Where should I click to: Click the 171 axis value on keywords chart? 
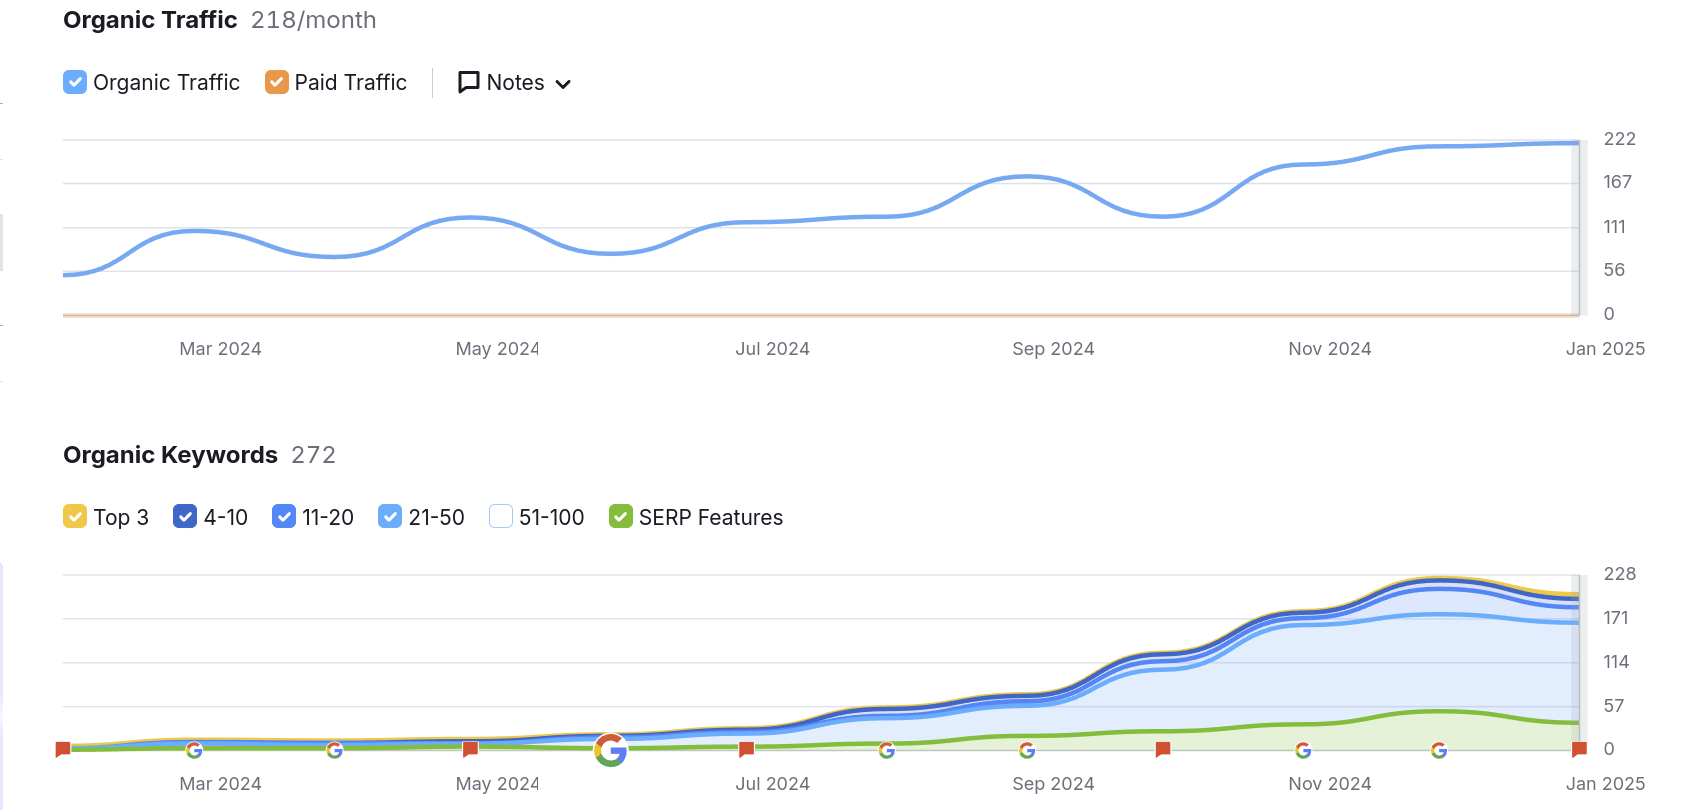pos(1616,618)
